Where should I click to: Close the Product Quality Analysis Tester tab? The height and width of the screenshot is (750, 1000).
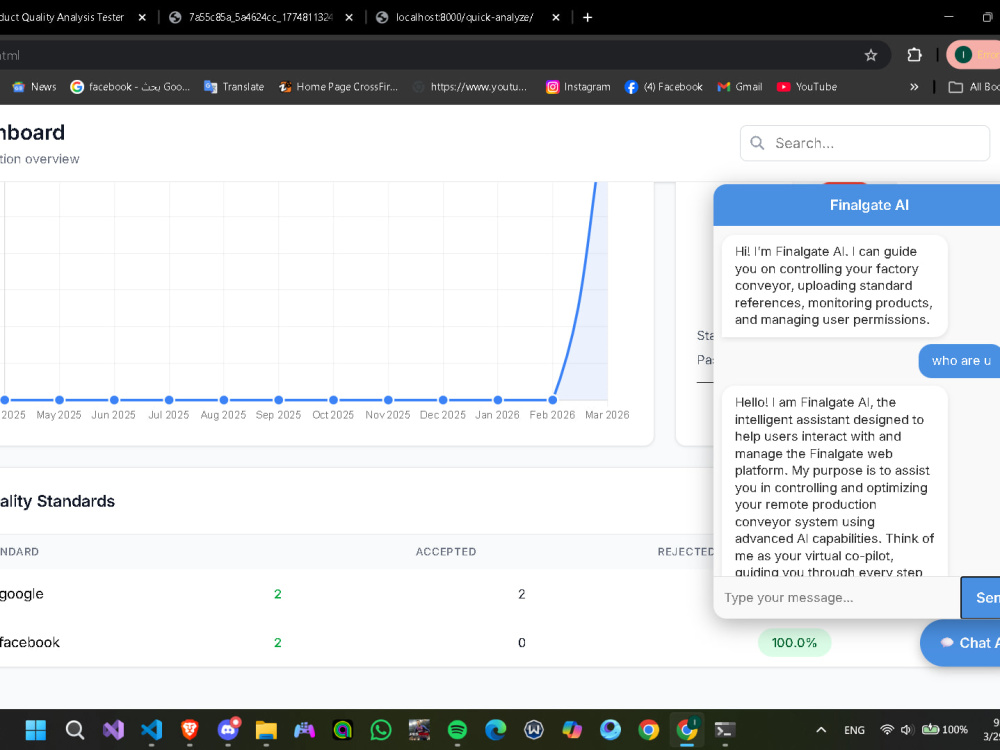[x=142, y=17]
